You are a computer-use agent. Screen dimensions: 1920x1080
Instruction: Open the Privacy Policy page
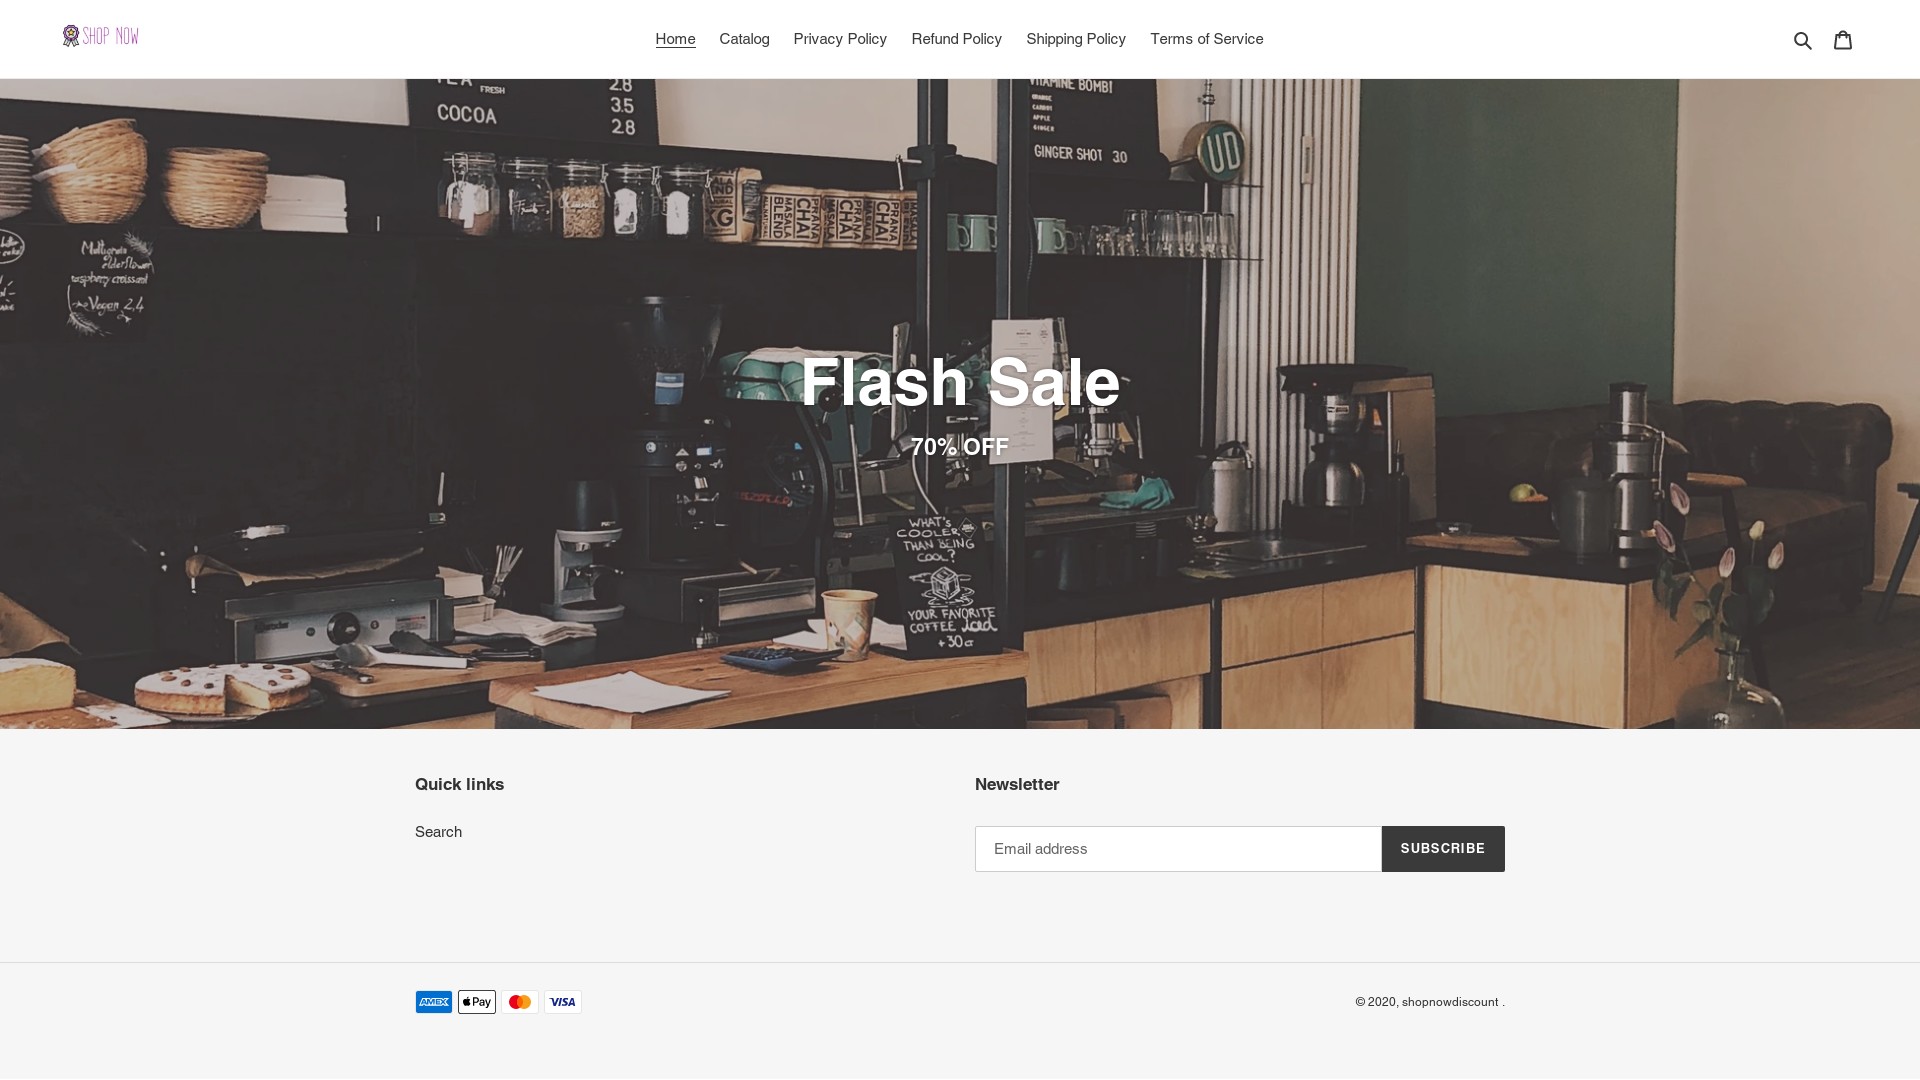839,38
